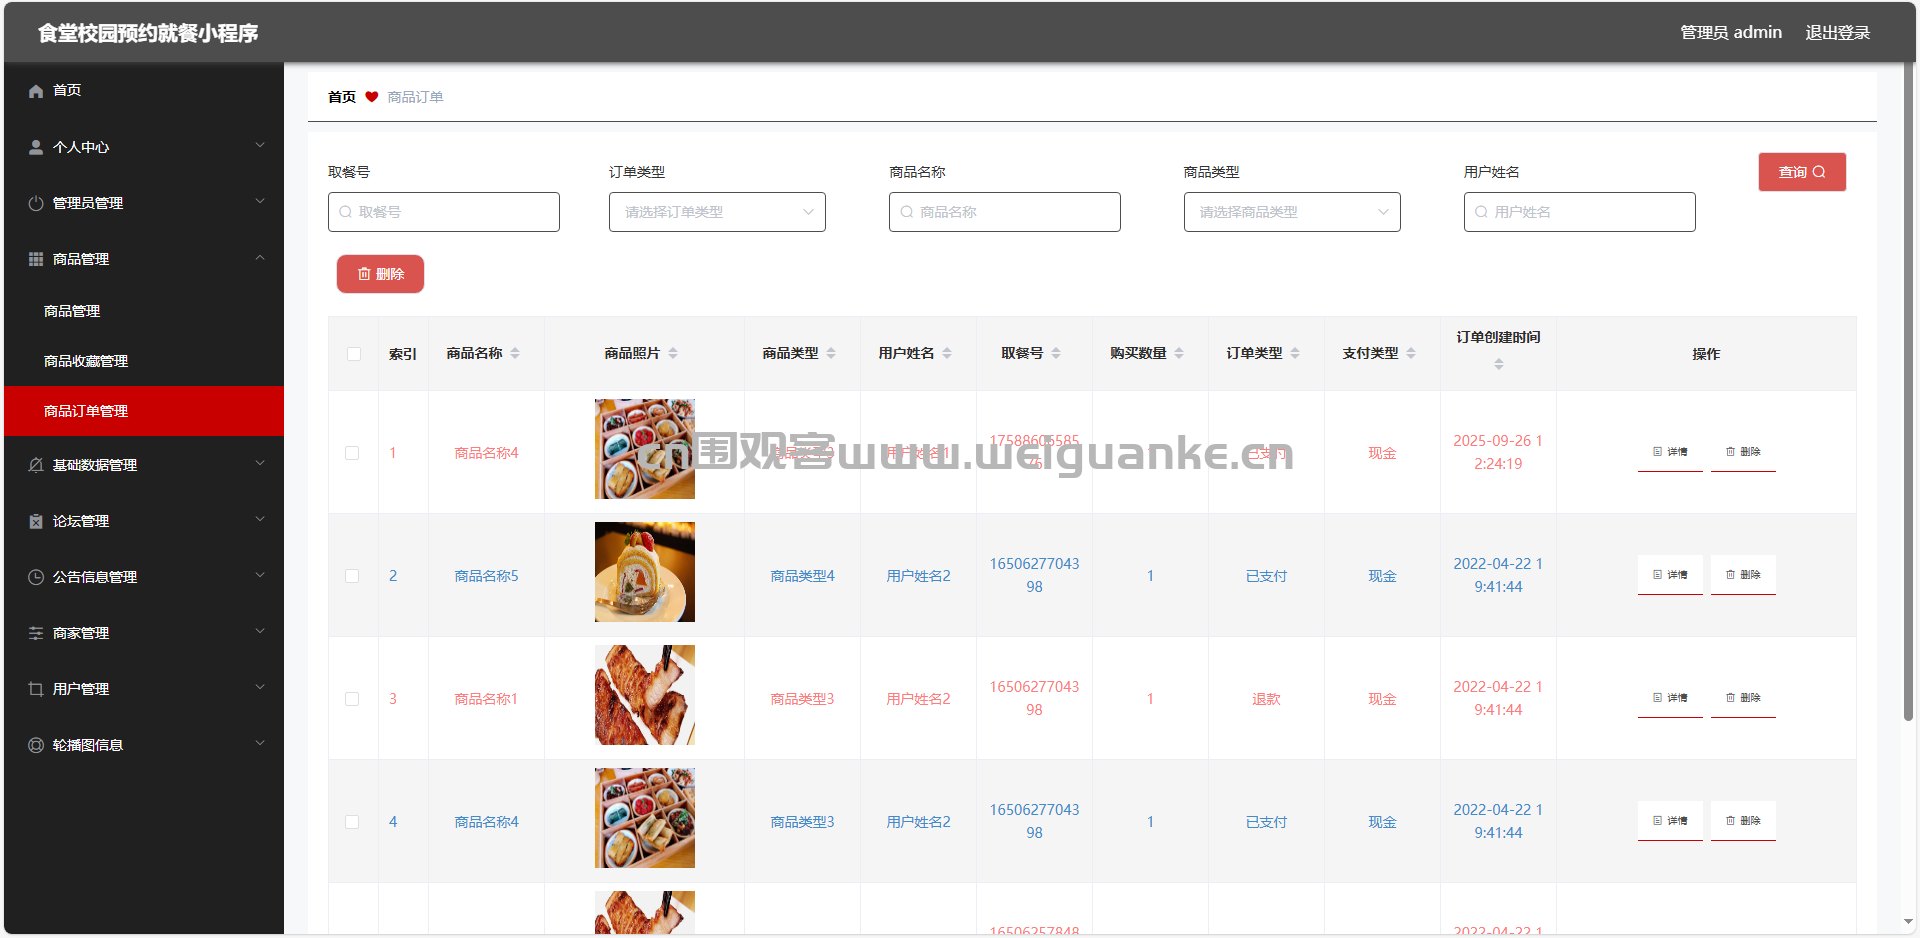Click the cake photo thumbnail in row 2
Image resolution: width=1920 pixels, height=938 pixels.
645,572
